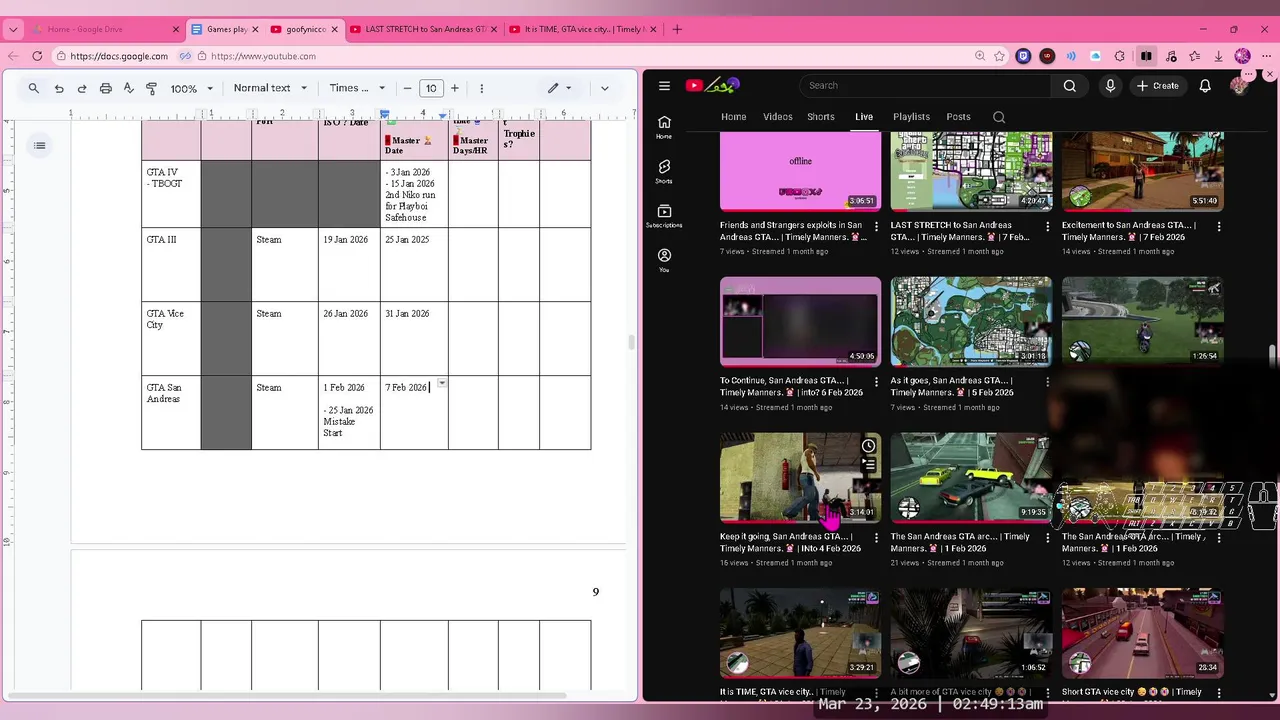Go to YouTube home via logo

pyautogui.click(x=712, y=86)
